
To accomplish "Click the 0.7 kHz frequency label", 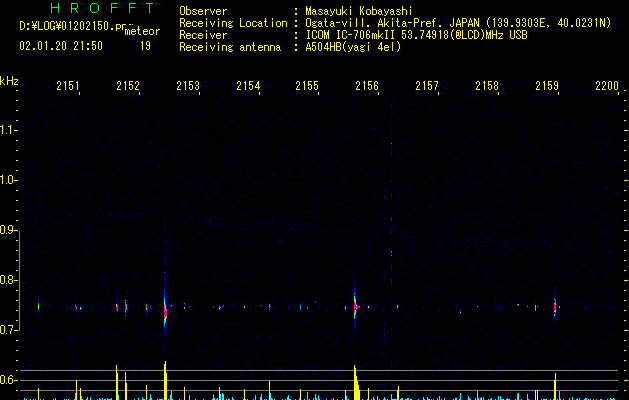I will pos(8,330).
